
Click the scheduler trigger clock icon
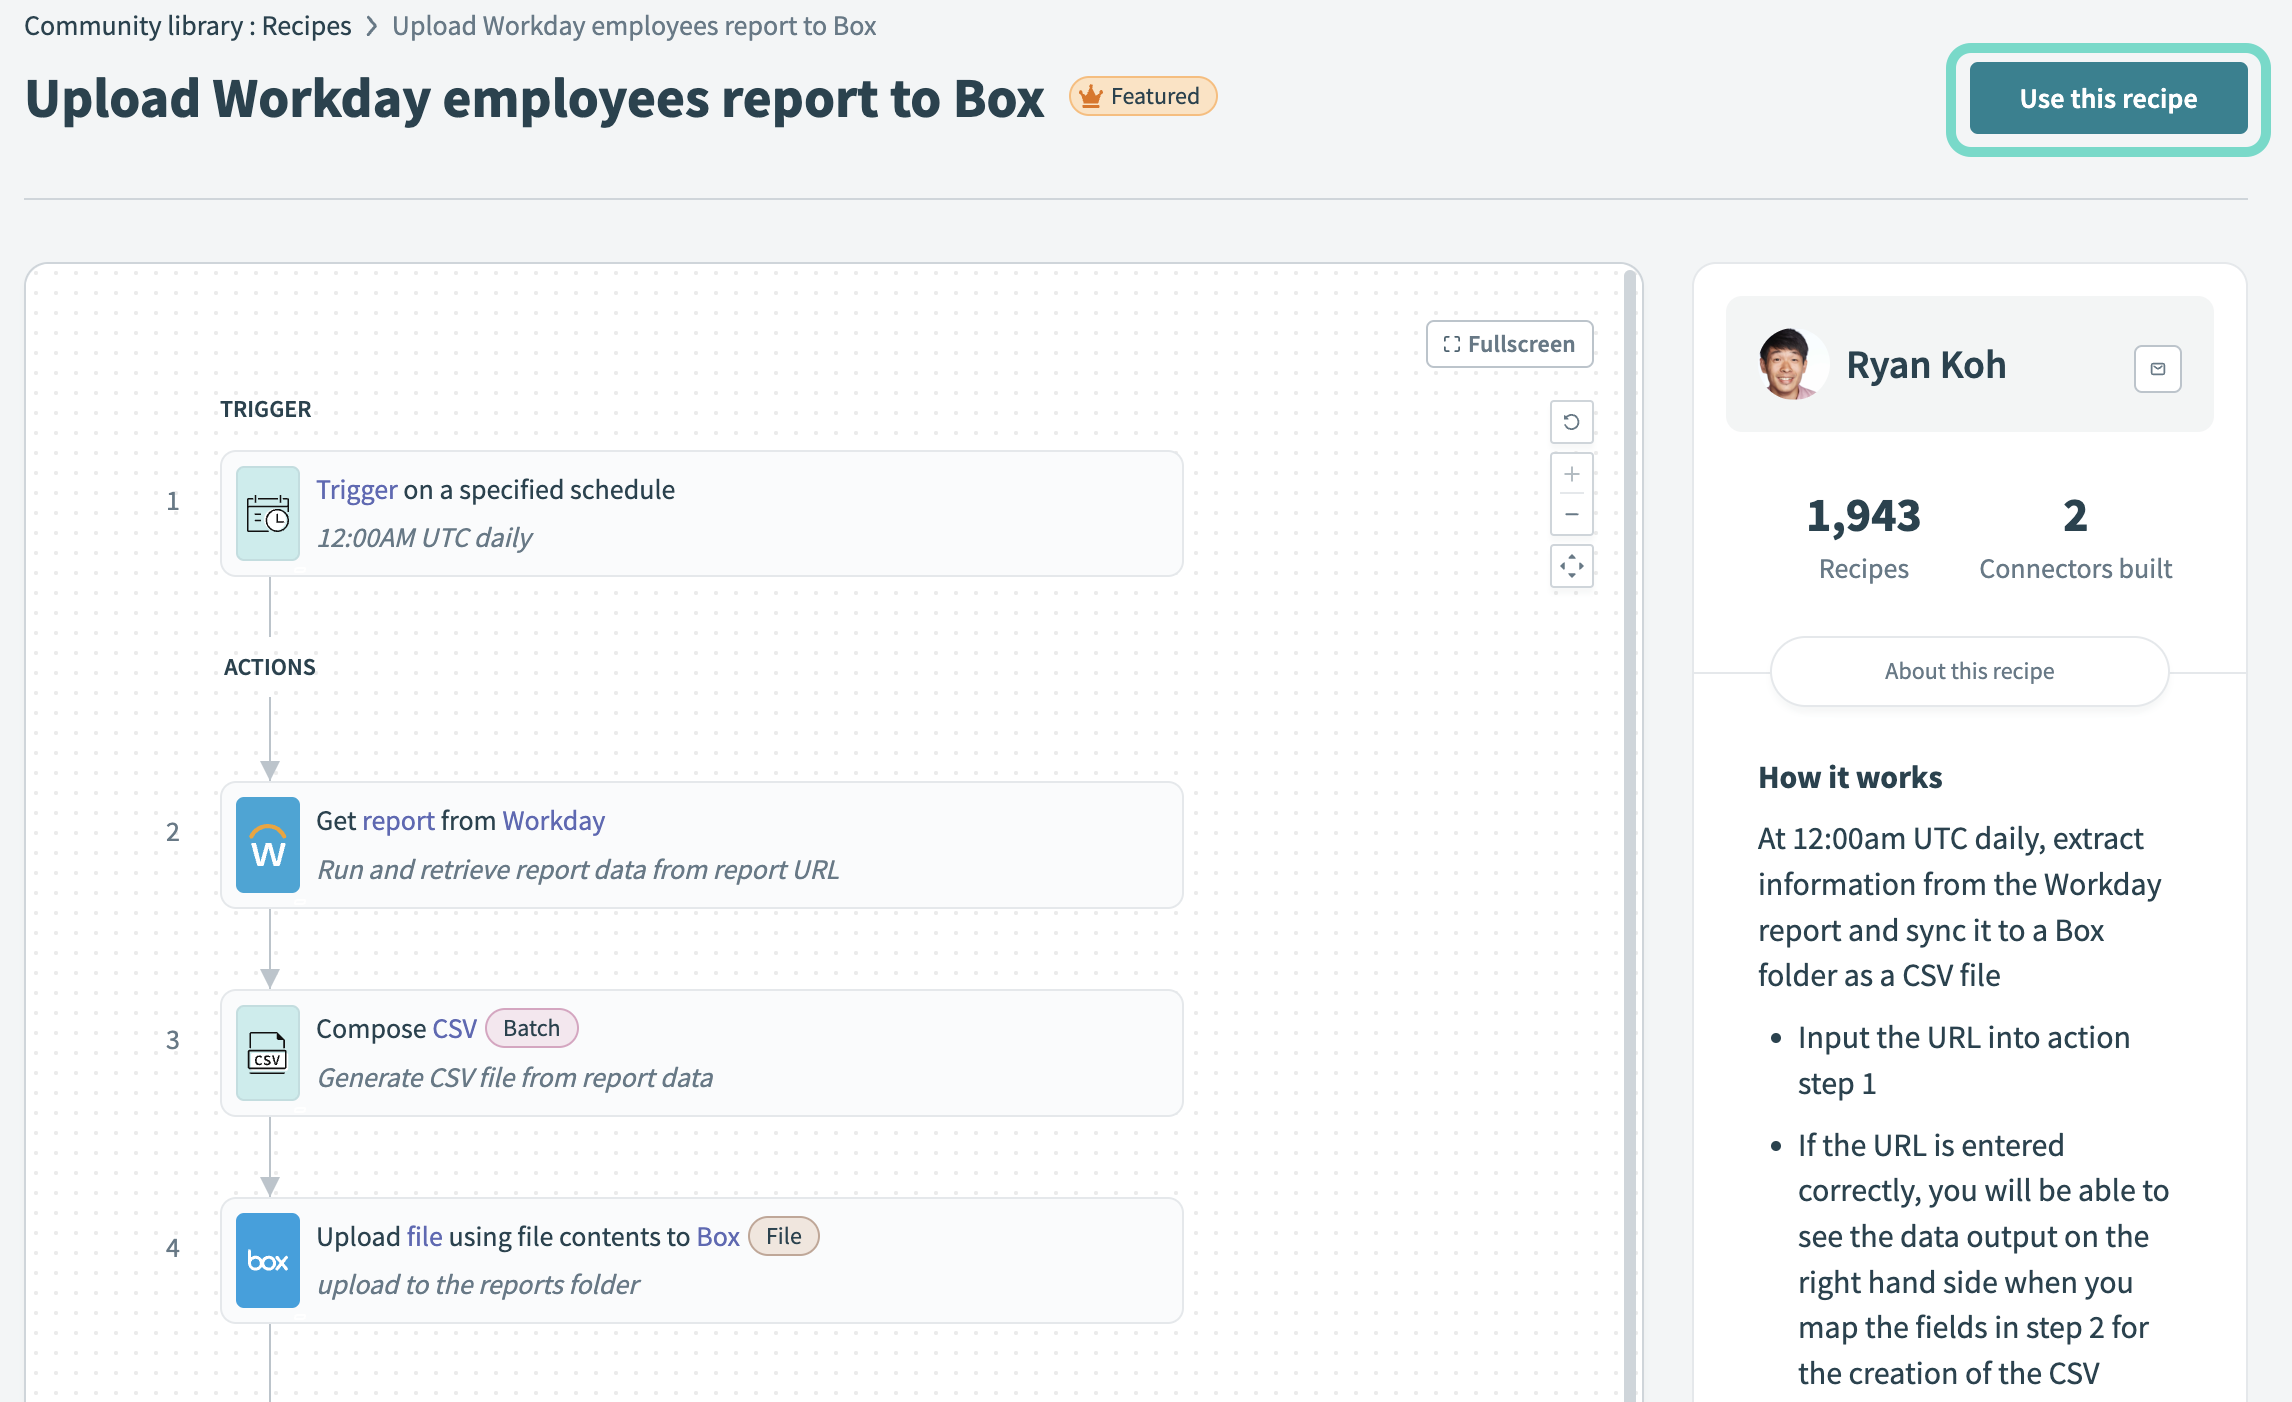pyautogui.click(x=267, y=514)
